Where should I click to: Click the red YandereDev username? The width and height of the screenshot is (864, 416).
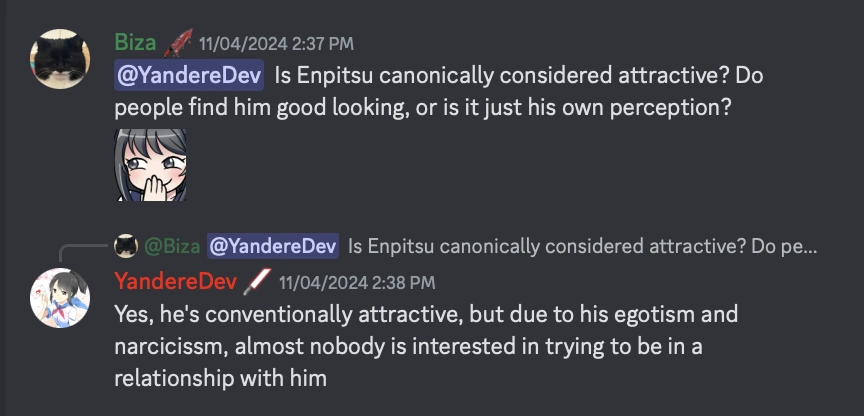tap(175, 282)
